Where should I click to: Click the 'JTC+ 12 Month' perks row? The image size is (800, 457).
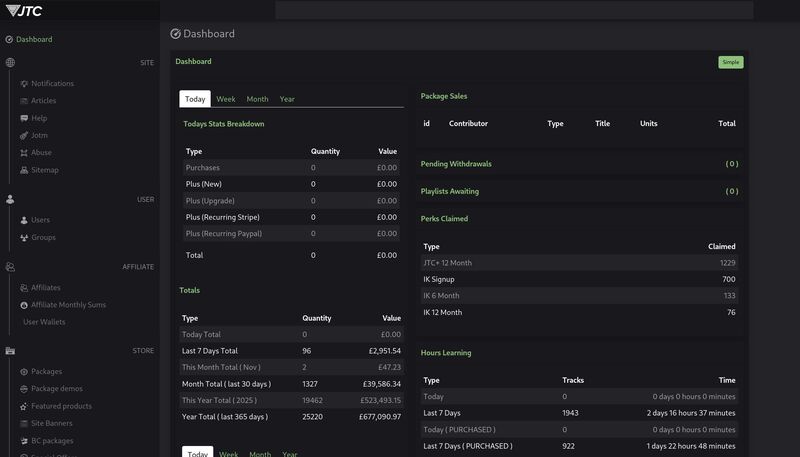click(579, 263)
